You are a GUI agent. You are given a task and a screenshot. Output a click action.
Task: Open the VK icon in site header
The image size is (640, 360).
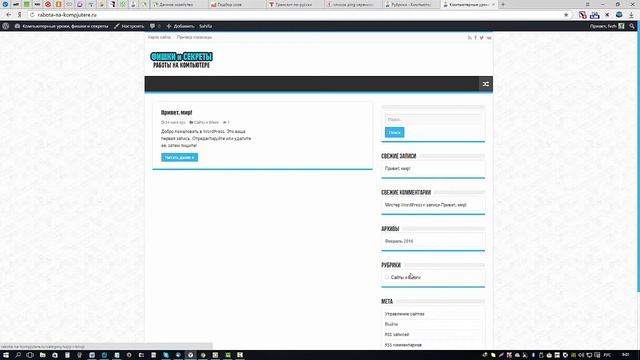pos(489,38)
